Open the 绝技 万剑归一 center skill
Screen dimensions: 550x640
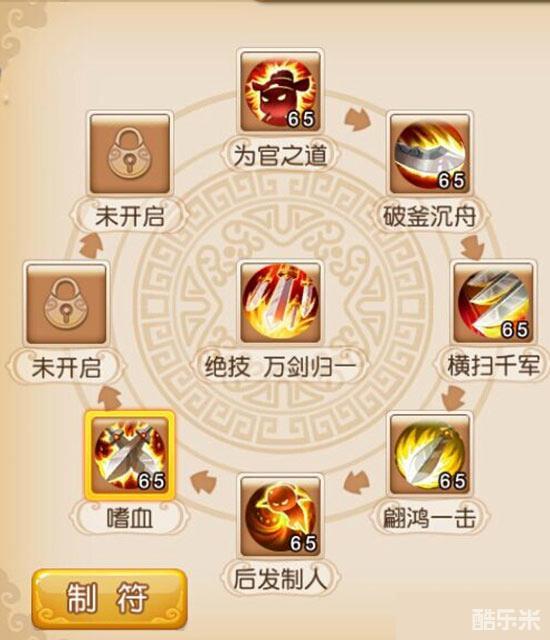(x=280, y=302)
